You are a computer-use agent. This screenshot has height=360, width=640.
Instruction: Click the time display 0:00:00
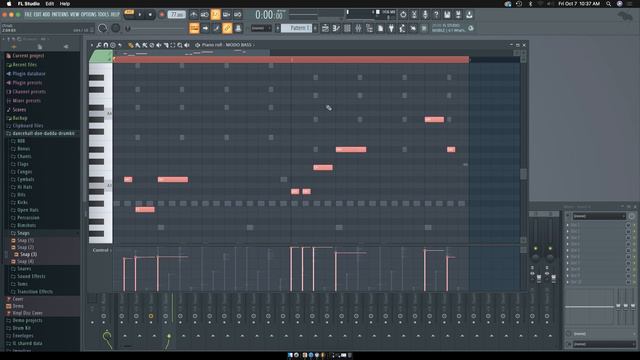(x=269, y=15)
